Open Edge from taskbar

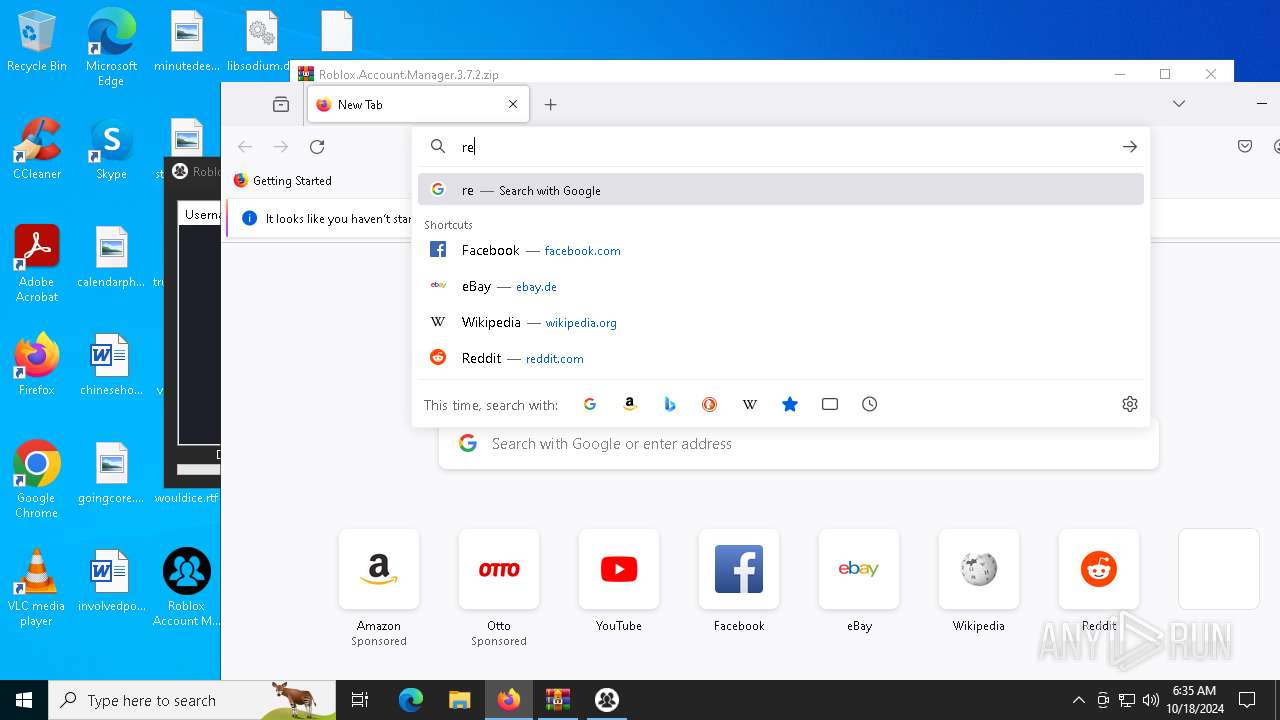coord(411,700)
